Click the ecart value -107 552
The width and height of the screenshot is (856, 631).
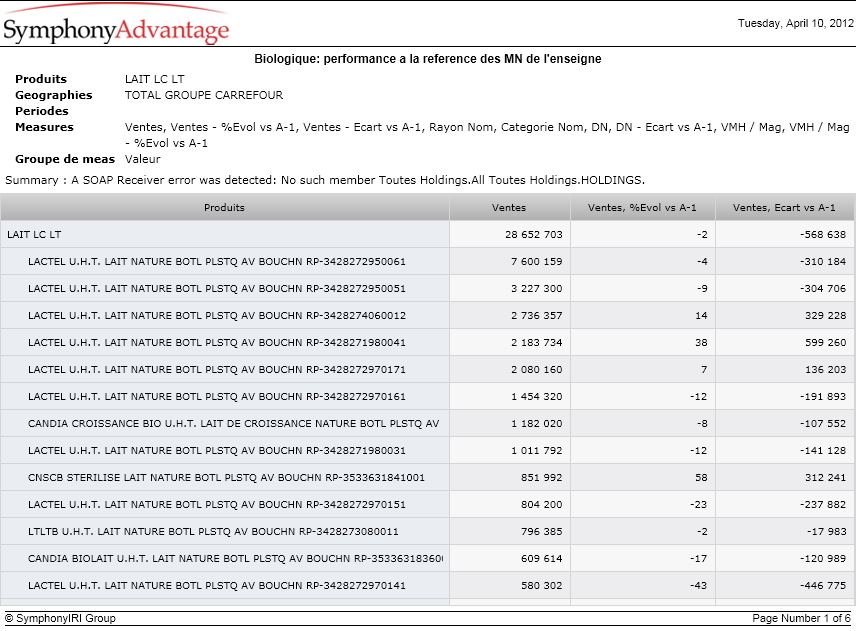823,424
